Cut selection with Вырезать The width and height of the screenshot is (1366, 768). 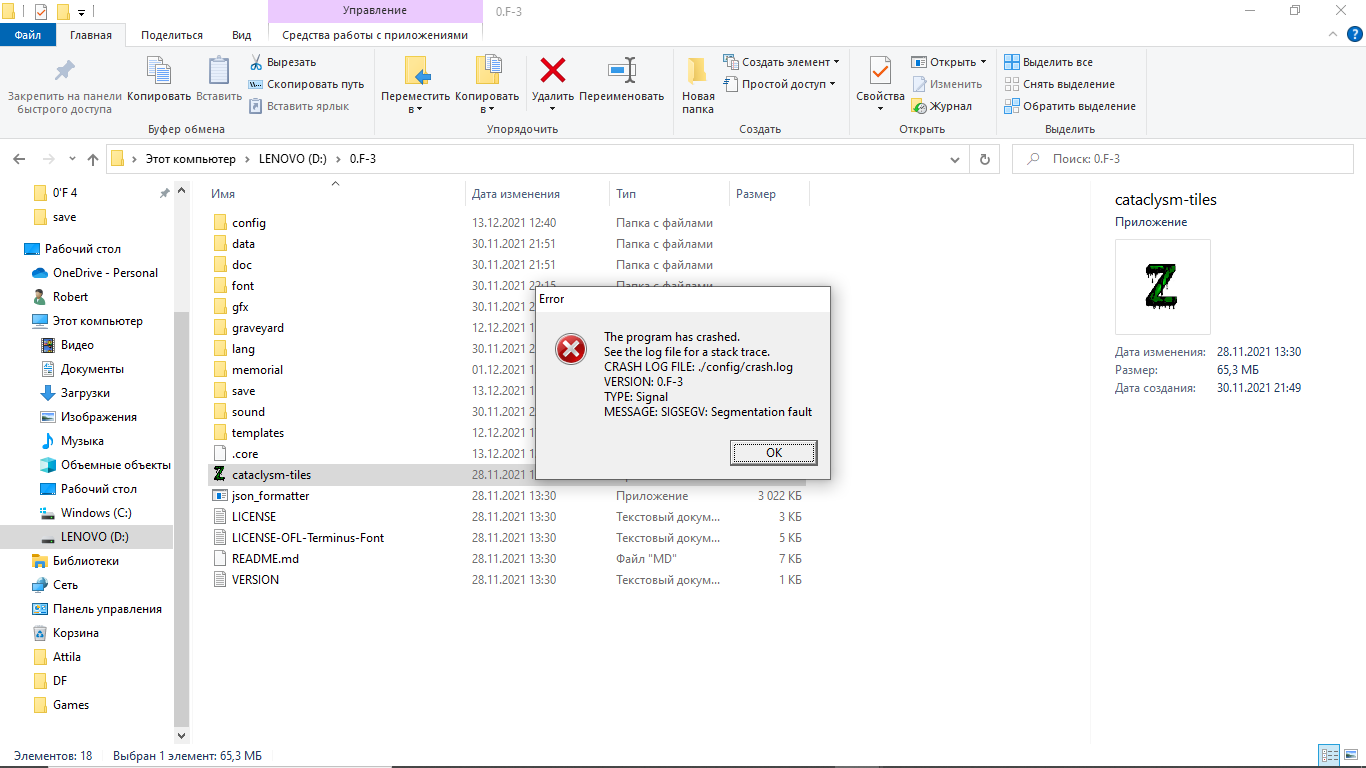pos(283,62)
